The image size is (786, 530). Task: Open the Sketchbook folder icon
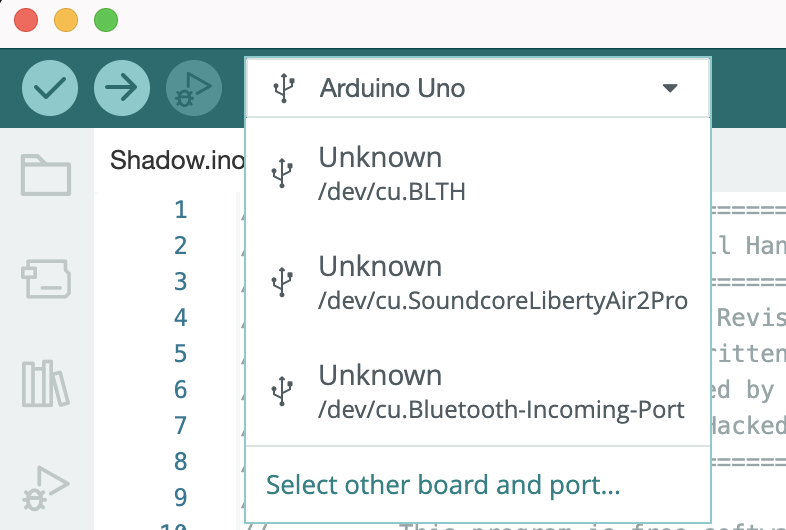(x=46, y=175)
